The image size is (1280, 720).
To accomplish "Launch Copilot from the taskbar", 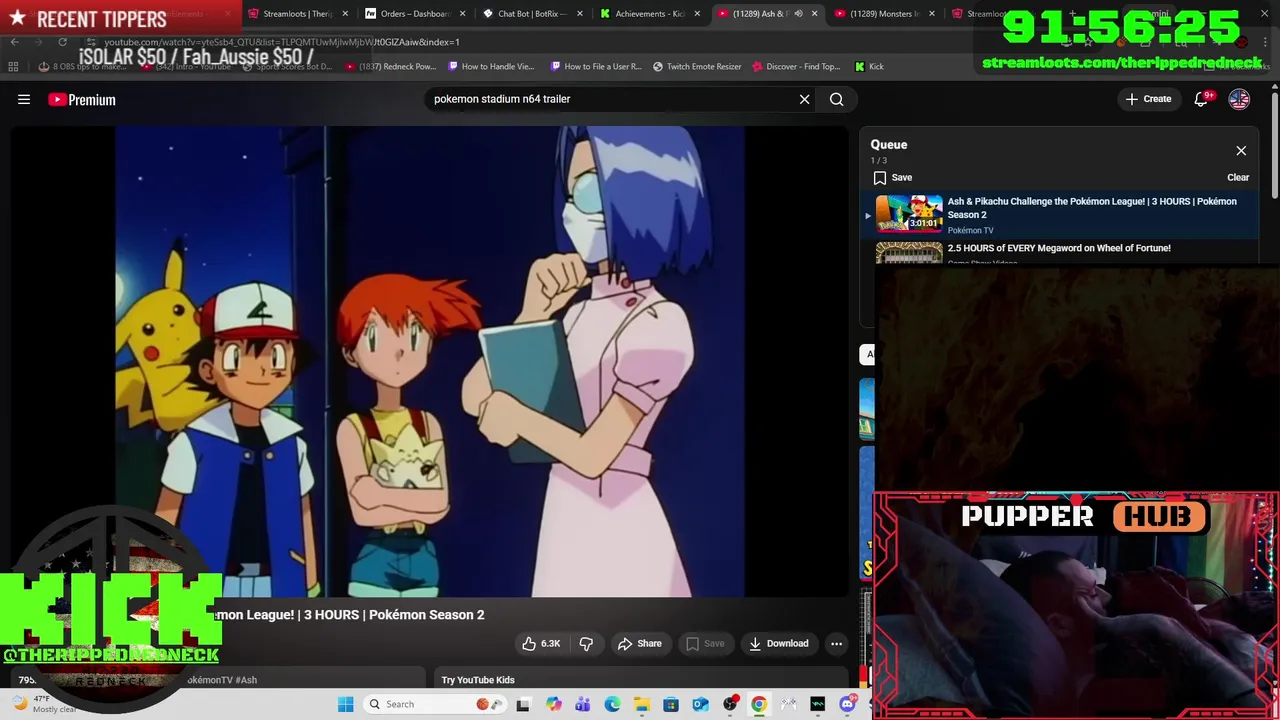I will click(x=554, y=704).
